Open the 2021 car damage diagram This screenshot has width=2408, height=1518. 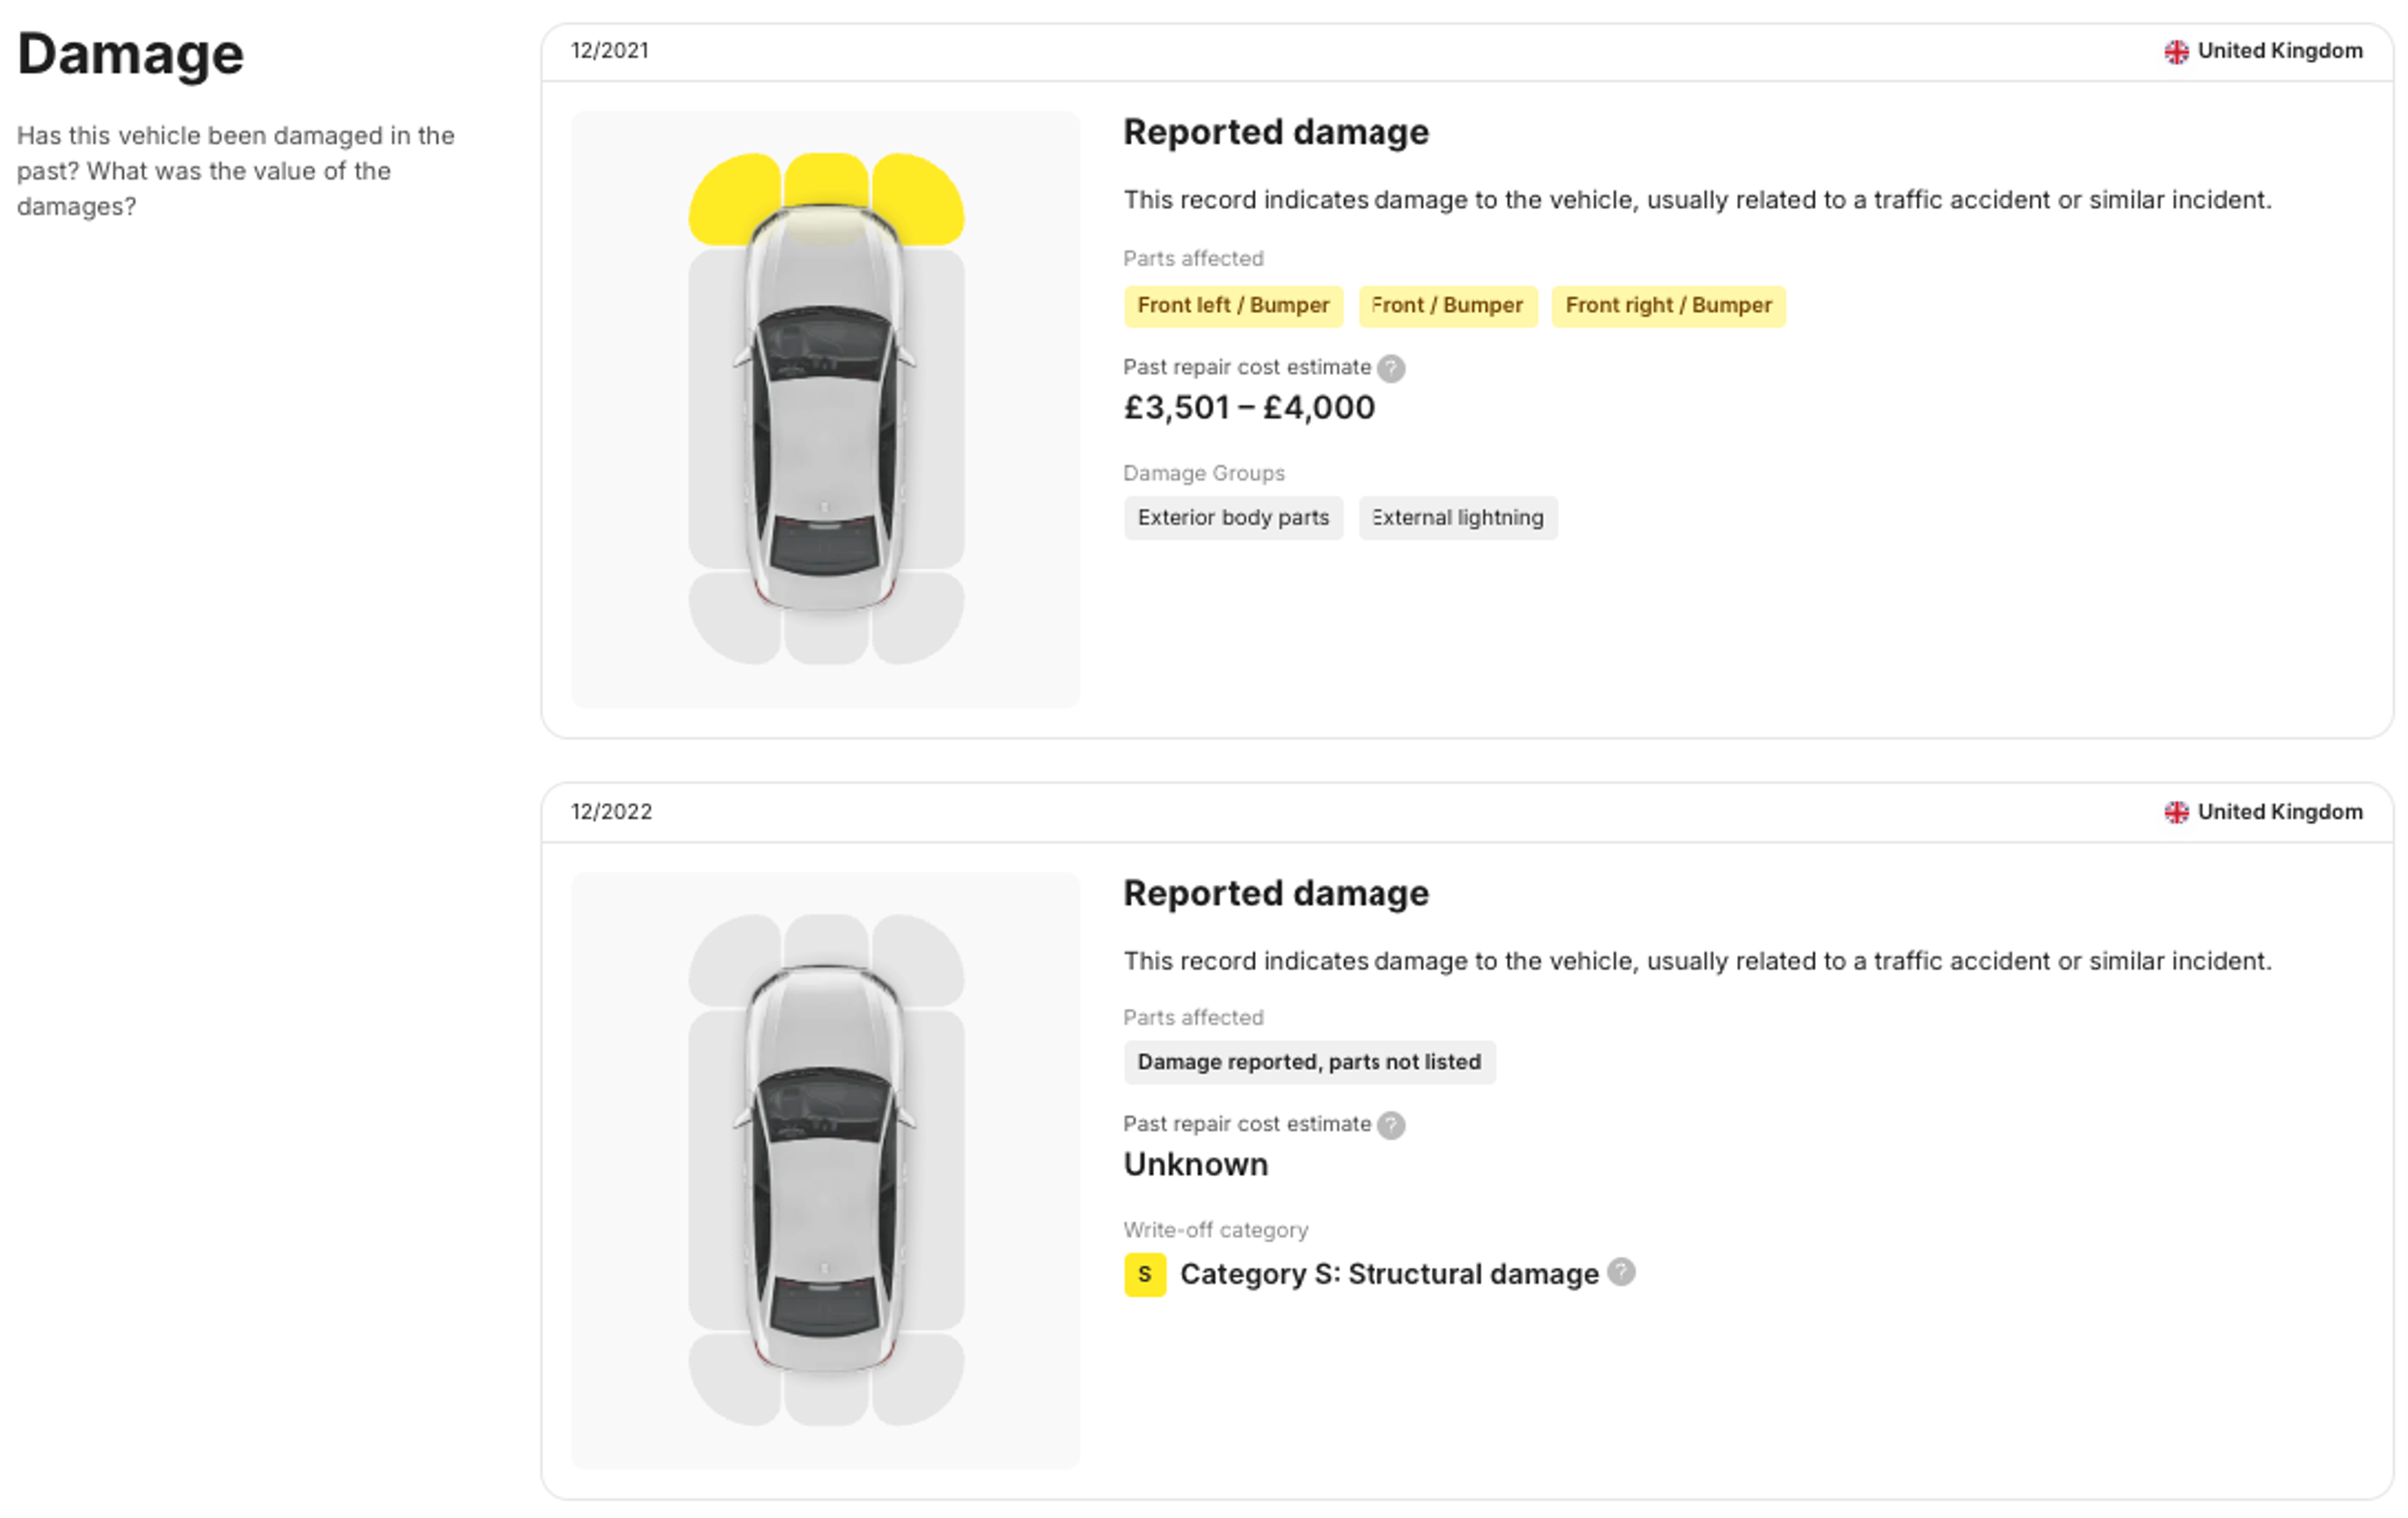826,410
